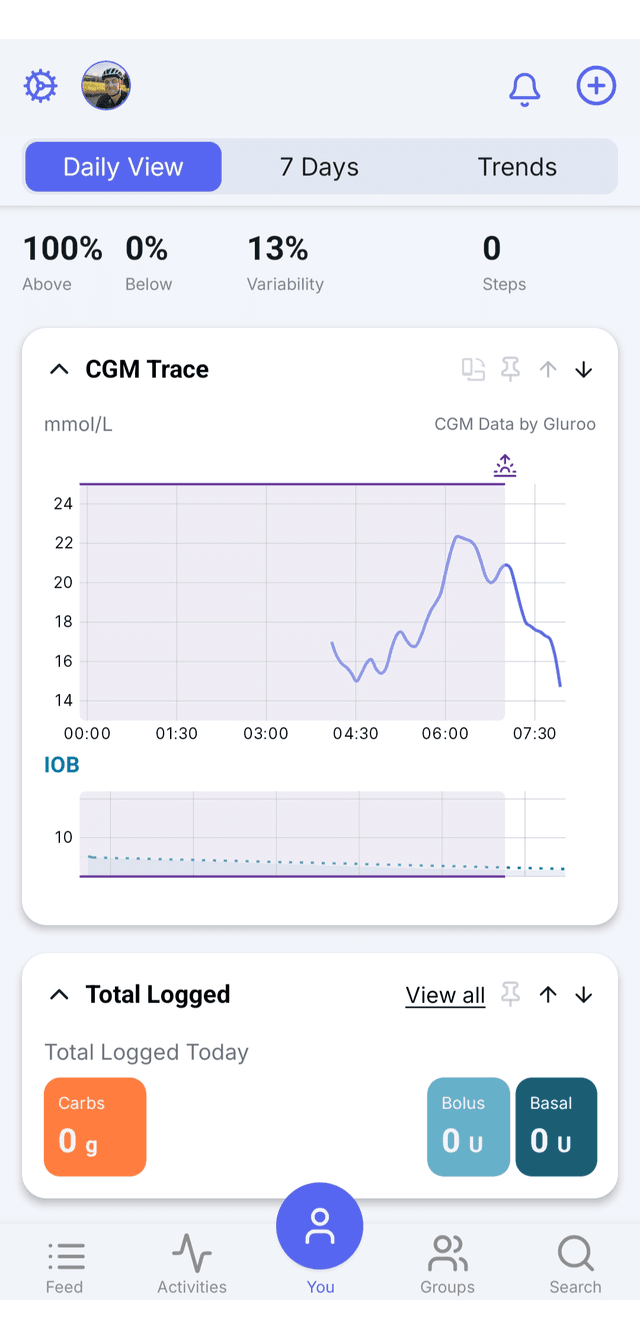Viewport: 640px width, 1339px height.
Task: Pin the Total Logged card
Action: point(510,994)
